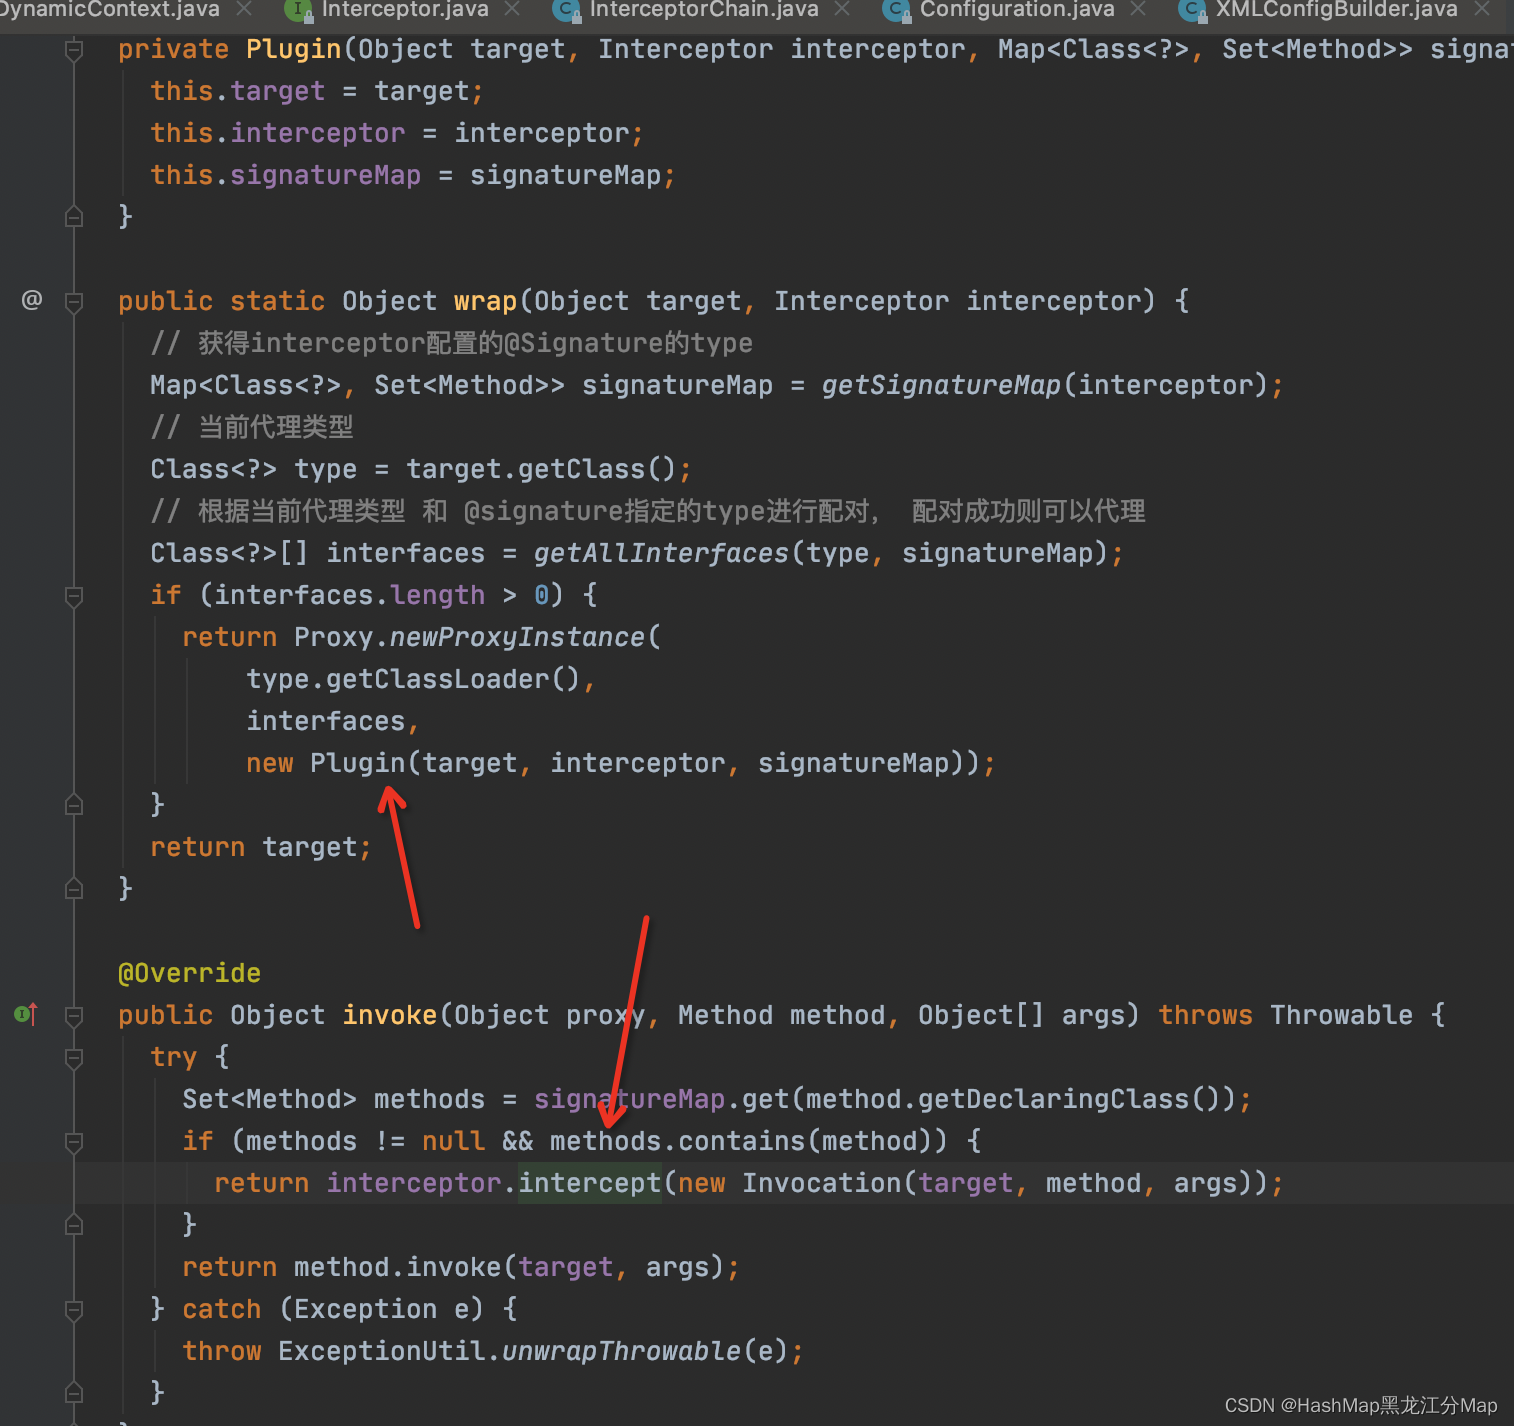Screen dimensions: 1514x1426
Task: Collapse the invoke method fold marker
Action: click(74, 1015)
